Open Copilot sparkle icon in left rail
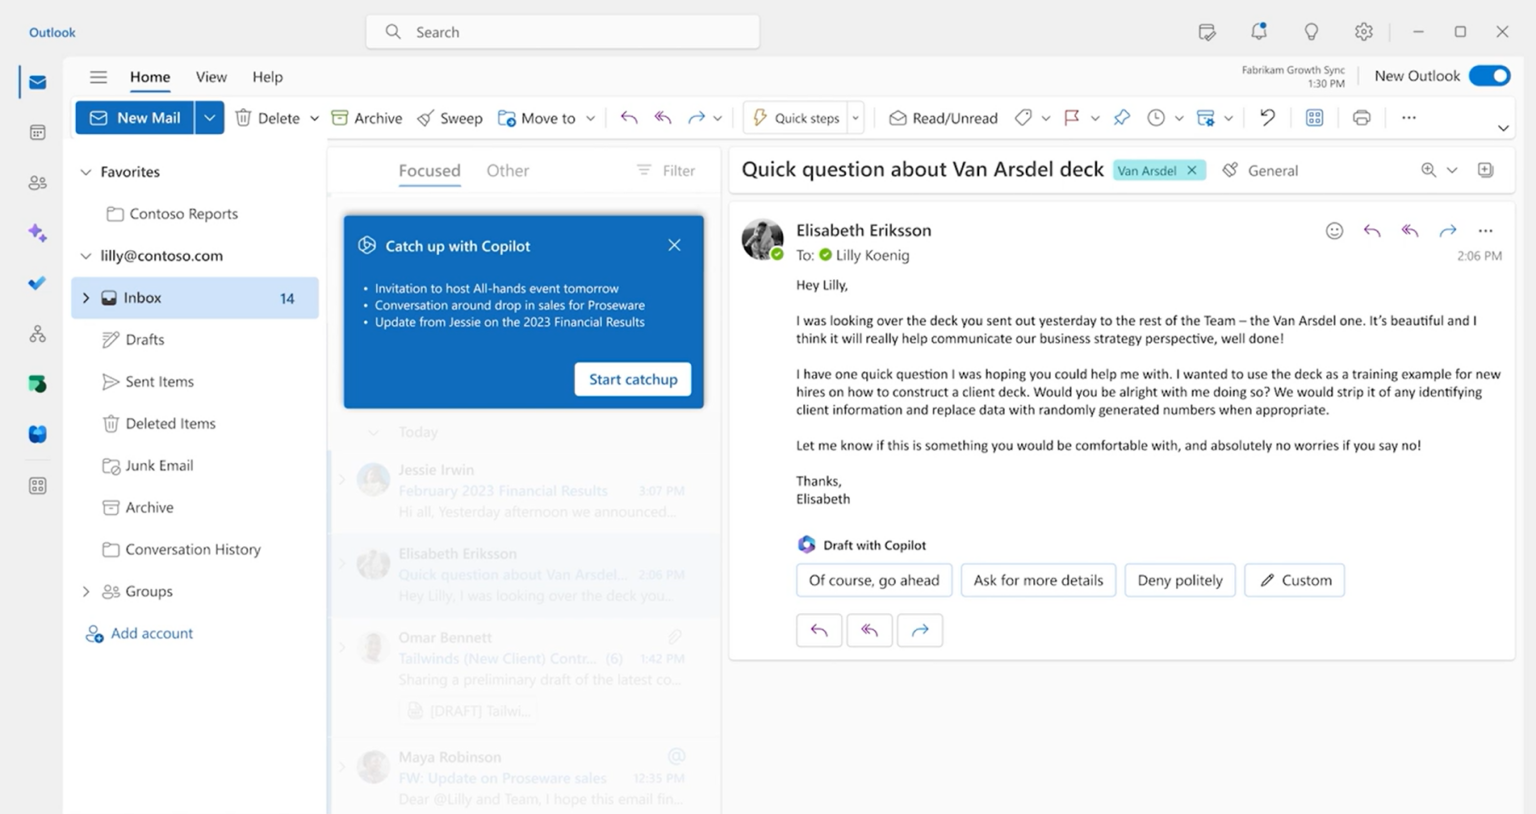Screen dimensions: 1536x814 pyautogui.click(x=38, y=233)
